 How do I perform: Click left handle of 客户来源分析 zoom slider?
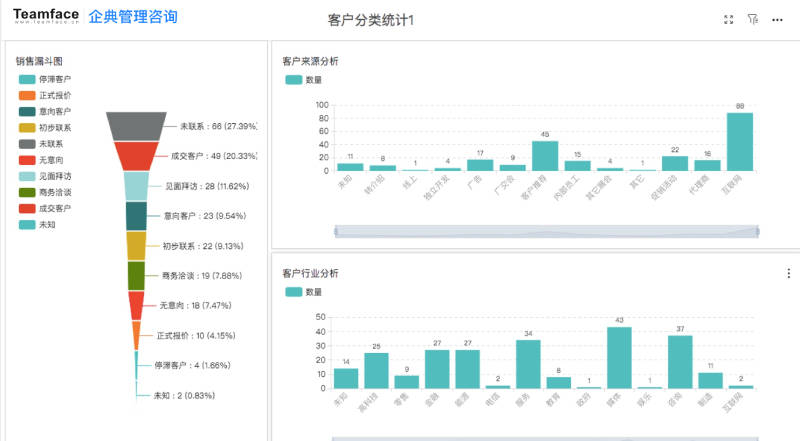coord(335,231)
